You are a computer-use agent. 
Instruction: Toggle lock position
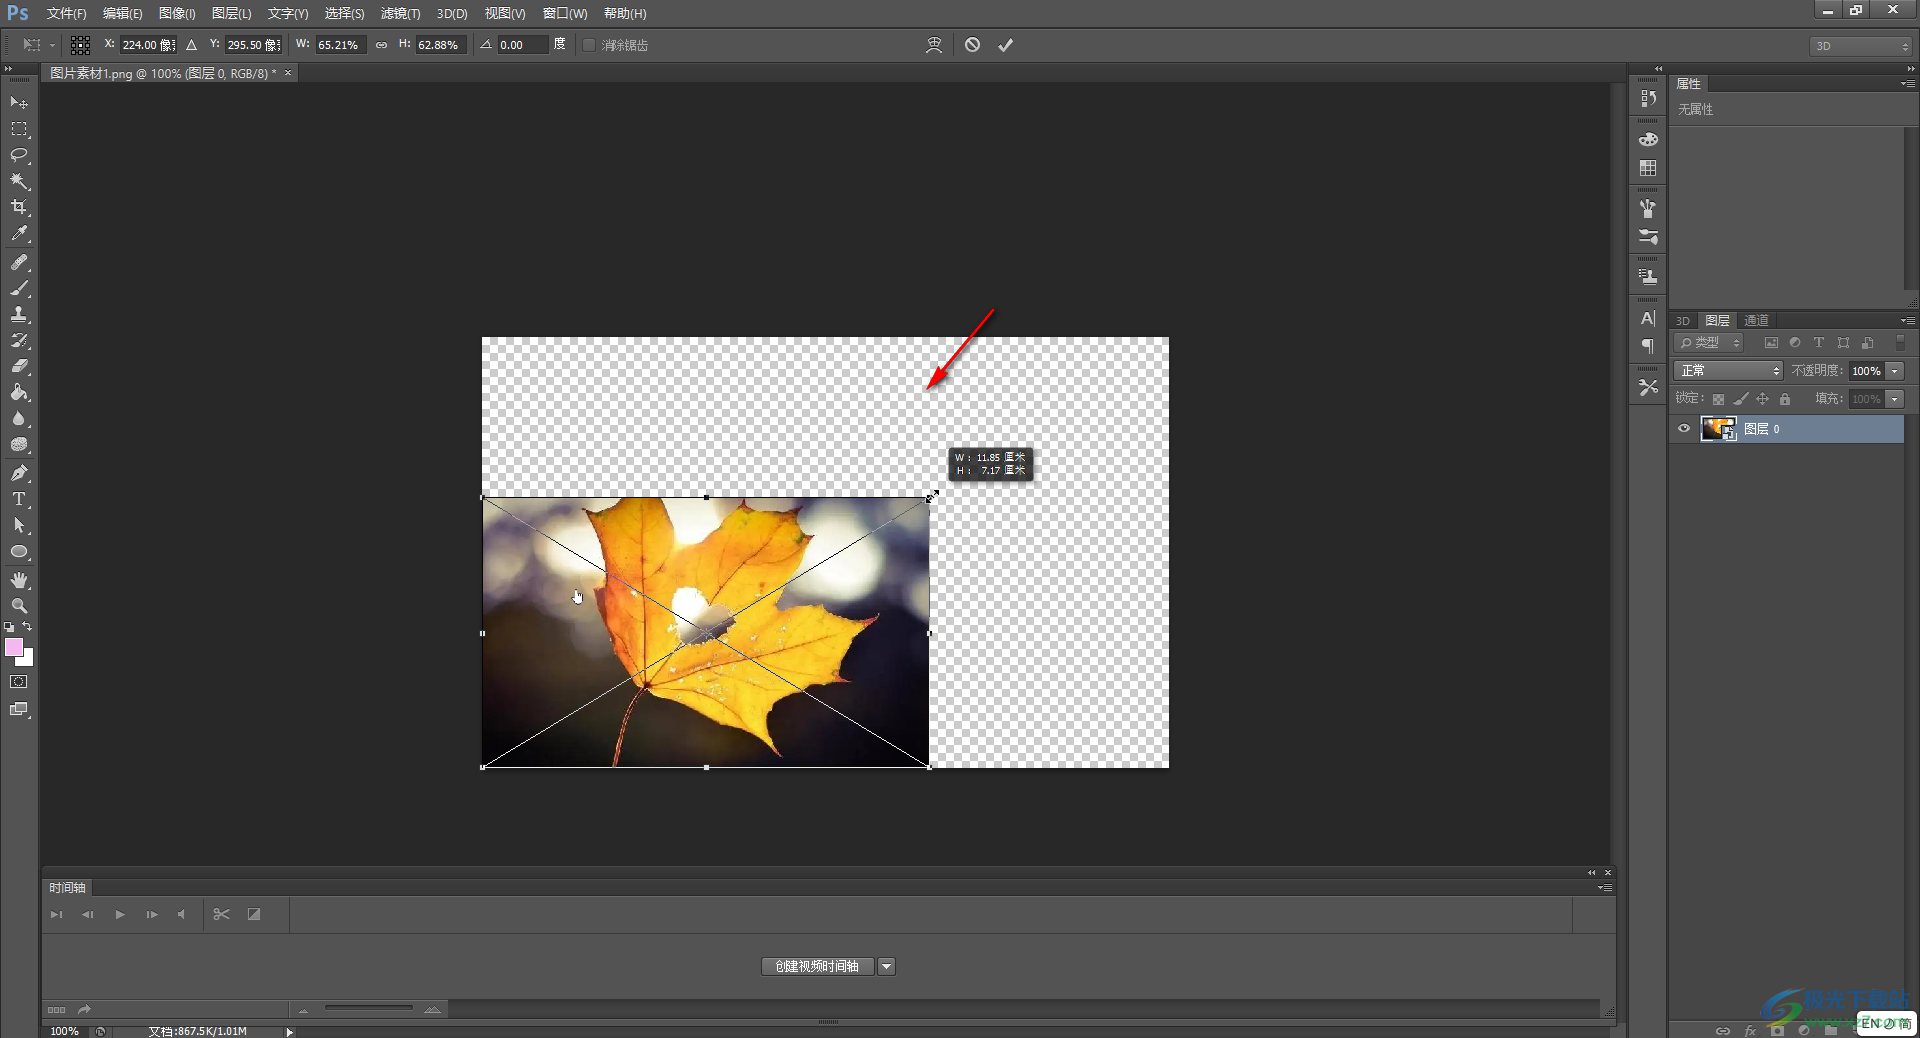click(1762, 399)
